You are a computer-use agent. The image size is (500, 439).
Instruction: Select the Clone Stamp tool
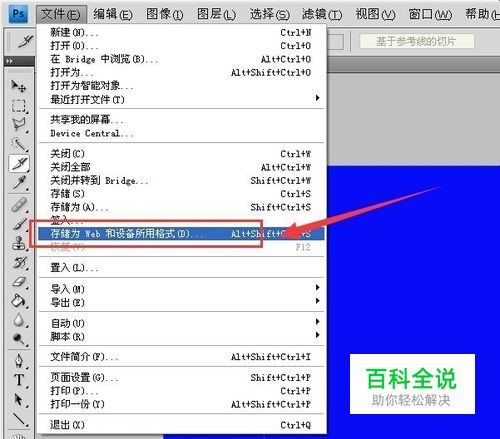[19, 243]
